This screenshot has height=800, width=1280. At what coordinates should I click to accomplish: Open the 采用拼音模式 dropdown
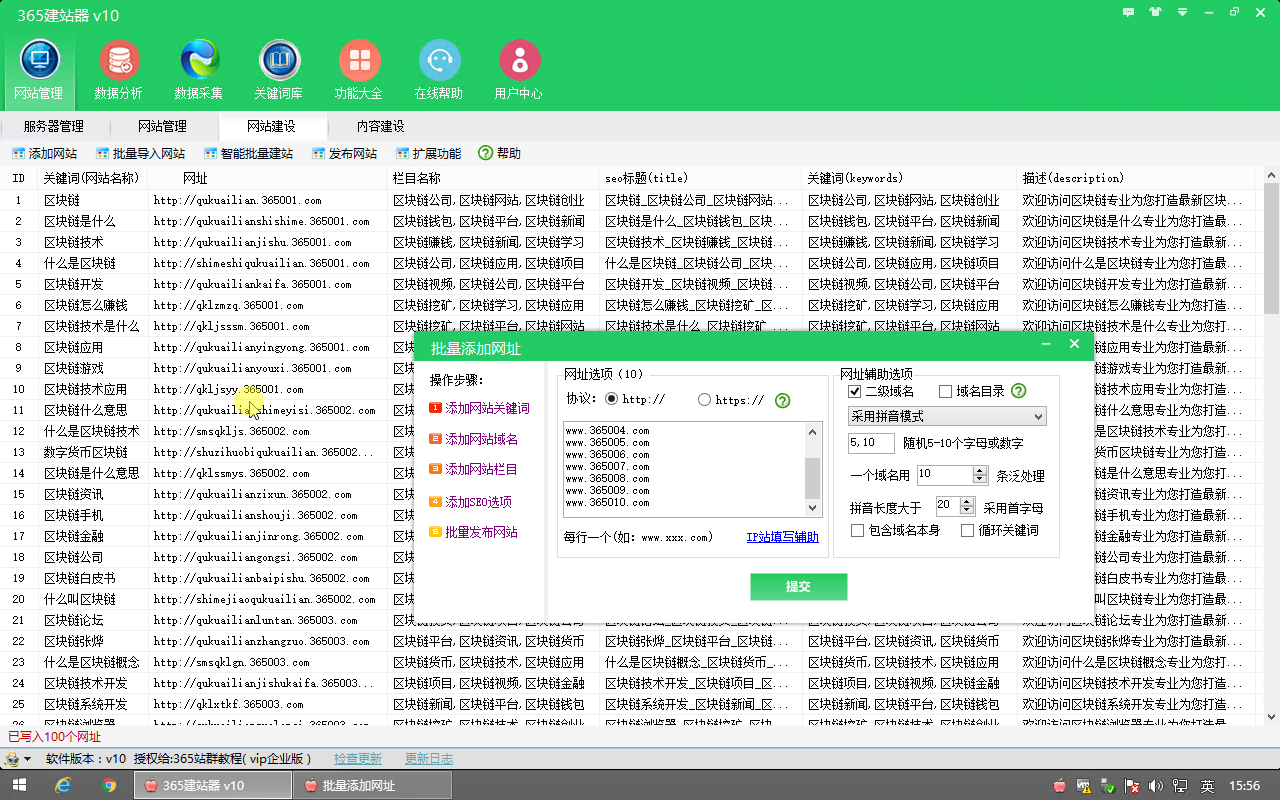(946, 416)
